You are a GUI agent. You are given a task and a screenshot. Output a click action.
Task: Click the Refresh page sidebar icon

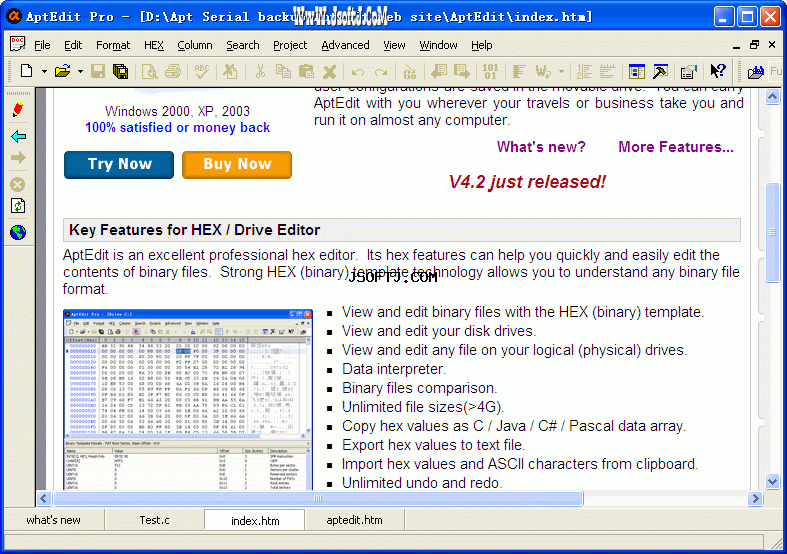[18, 206]
